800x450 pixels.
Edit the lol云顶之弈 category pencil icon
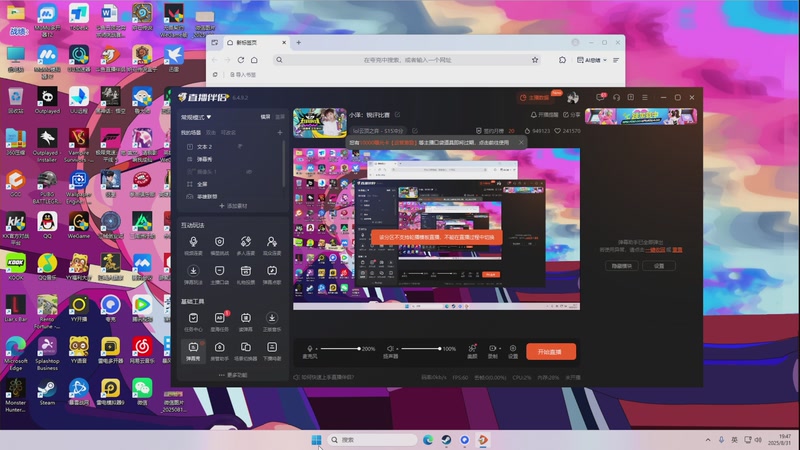click(x=415, y=131)
